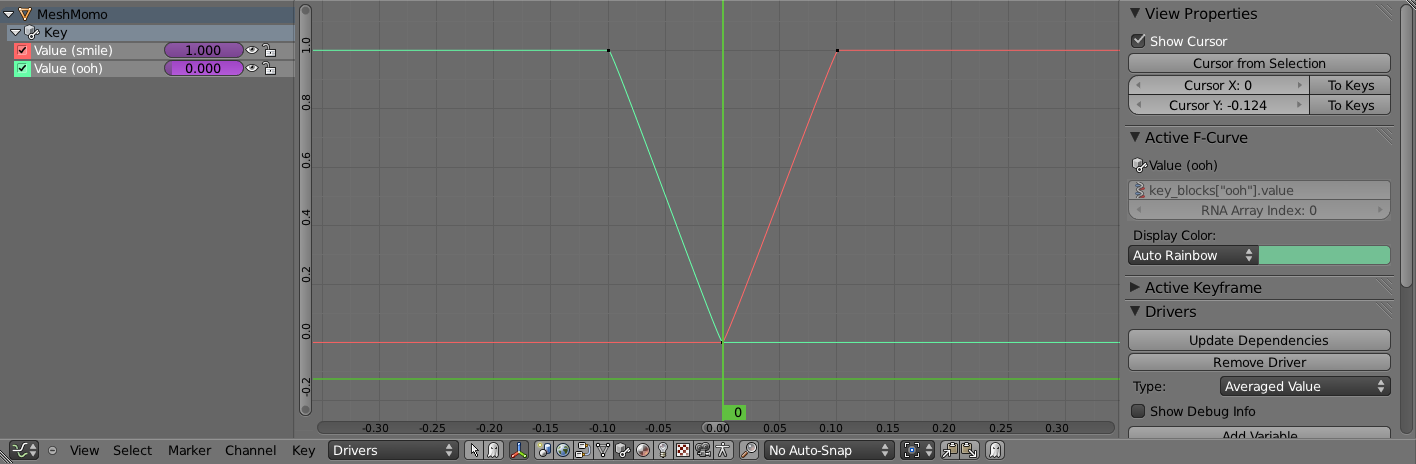Viewport: 1416px width, 464px height.
Task: Open the Auto Rainbow display color dropdown
Action: tap(1193, 255)
